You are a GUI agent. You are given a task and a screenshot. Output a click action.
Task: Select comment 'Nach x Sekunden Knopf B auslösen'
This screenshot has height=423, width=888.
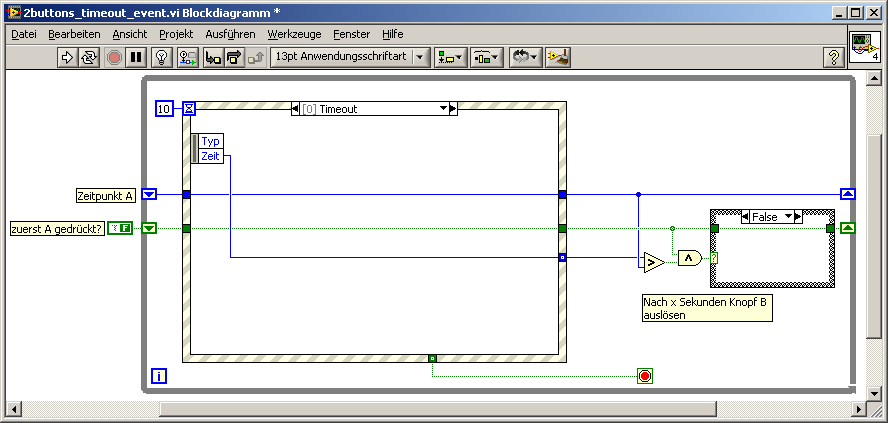point(707,309)
